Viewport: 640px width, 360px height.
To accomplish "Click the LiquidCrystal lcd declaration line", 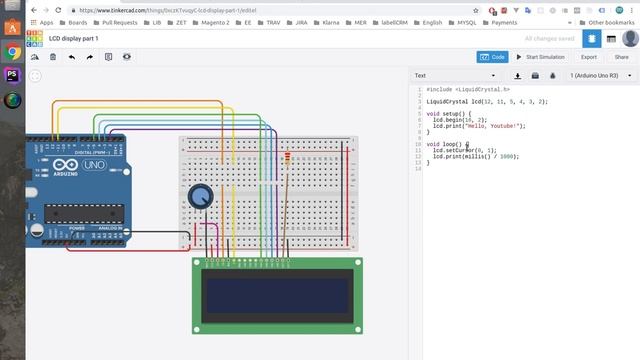I will pos(487,102).
